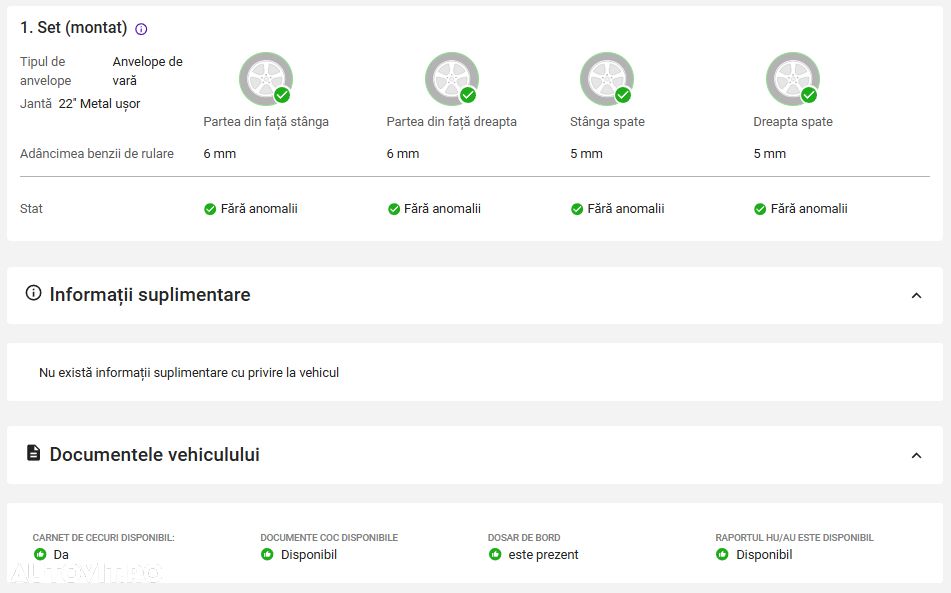Click the Informații suplimentare heading

(150, 295)
